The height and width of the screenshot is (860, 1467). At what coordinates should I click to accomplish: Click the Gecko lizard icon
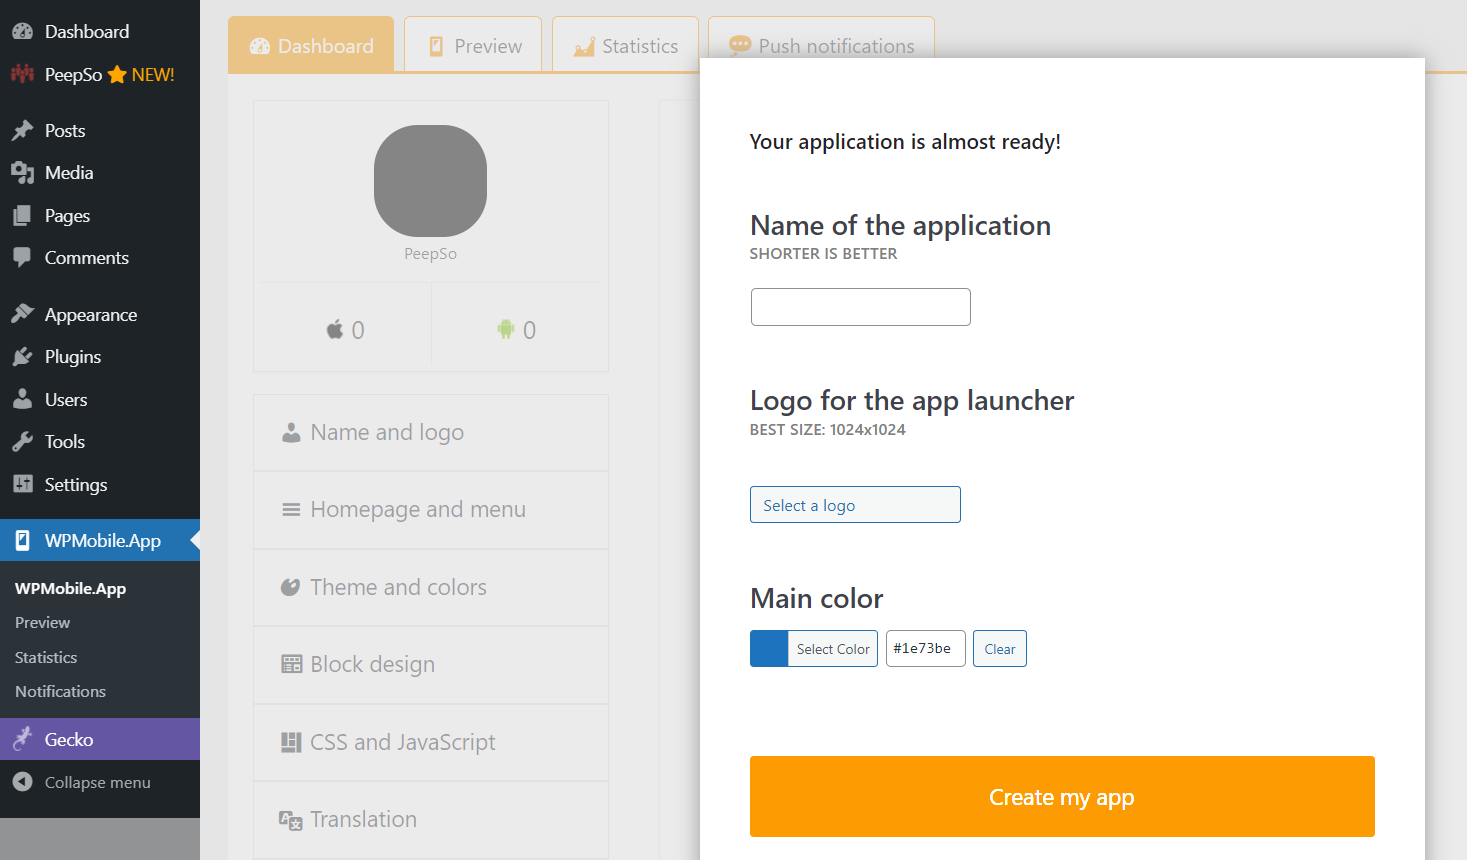[22, 740]
